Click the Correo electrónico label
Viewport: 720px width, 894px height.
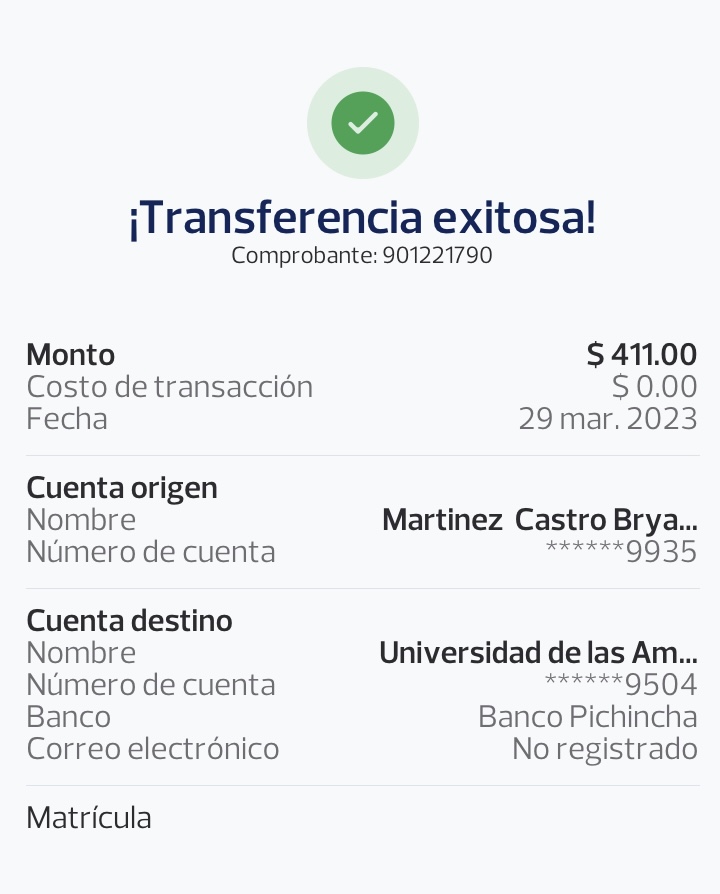tap(152, 748)
